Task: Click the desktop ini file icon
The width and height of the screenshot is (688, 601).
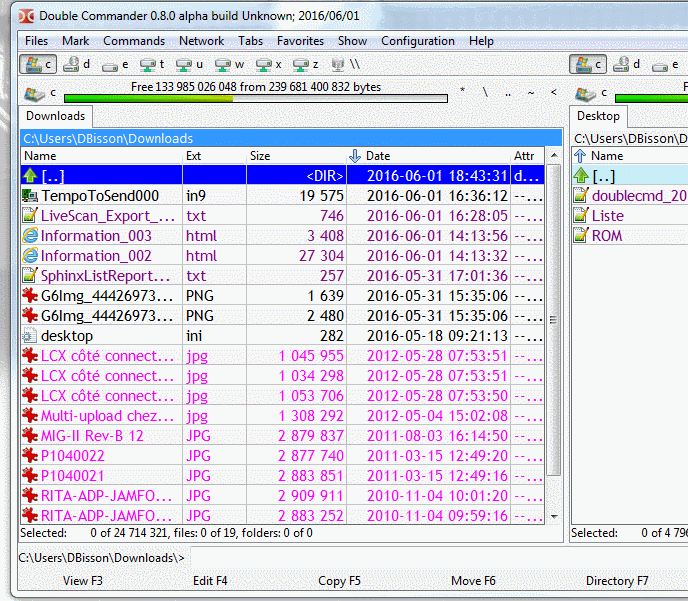Action: click(30, 336)
